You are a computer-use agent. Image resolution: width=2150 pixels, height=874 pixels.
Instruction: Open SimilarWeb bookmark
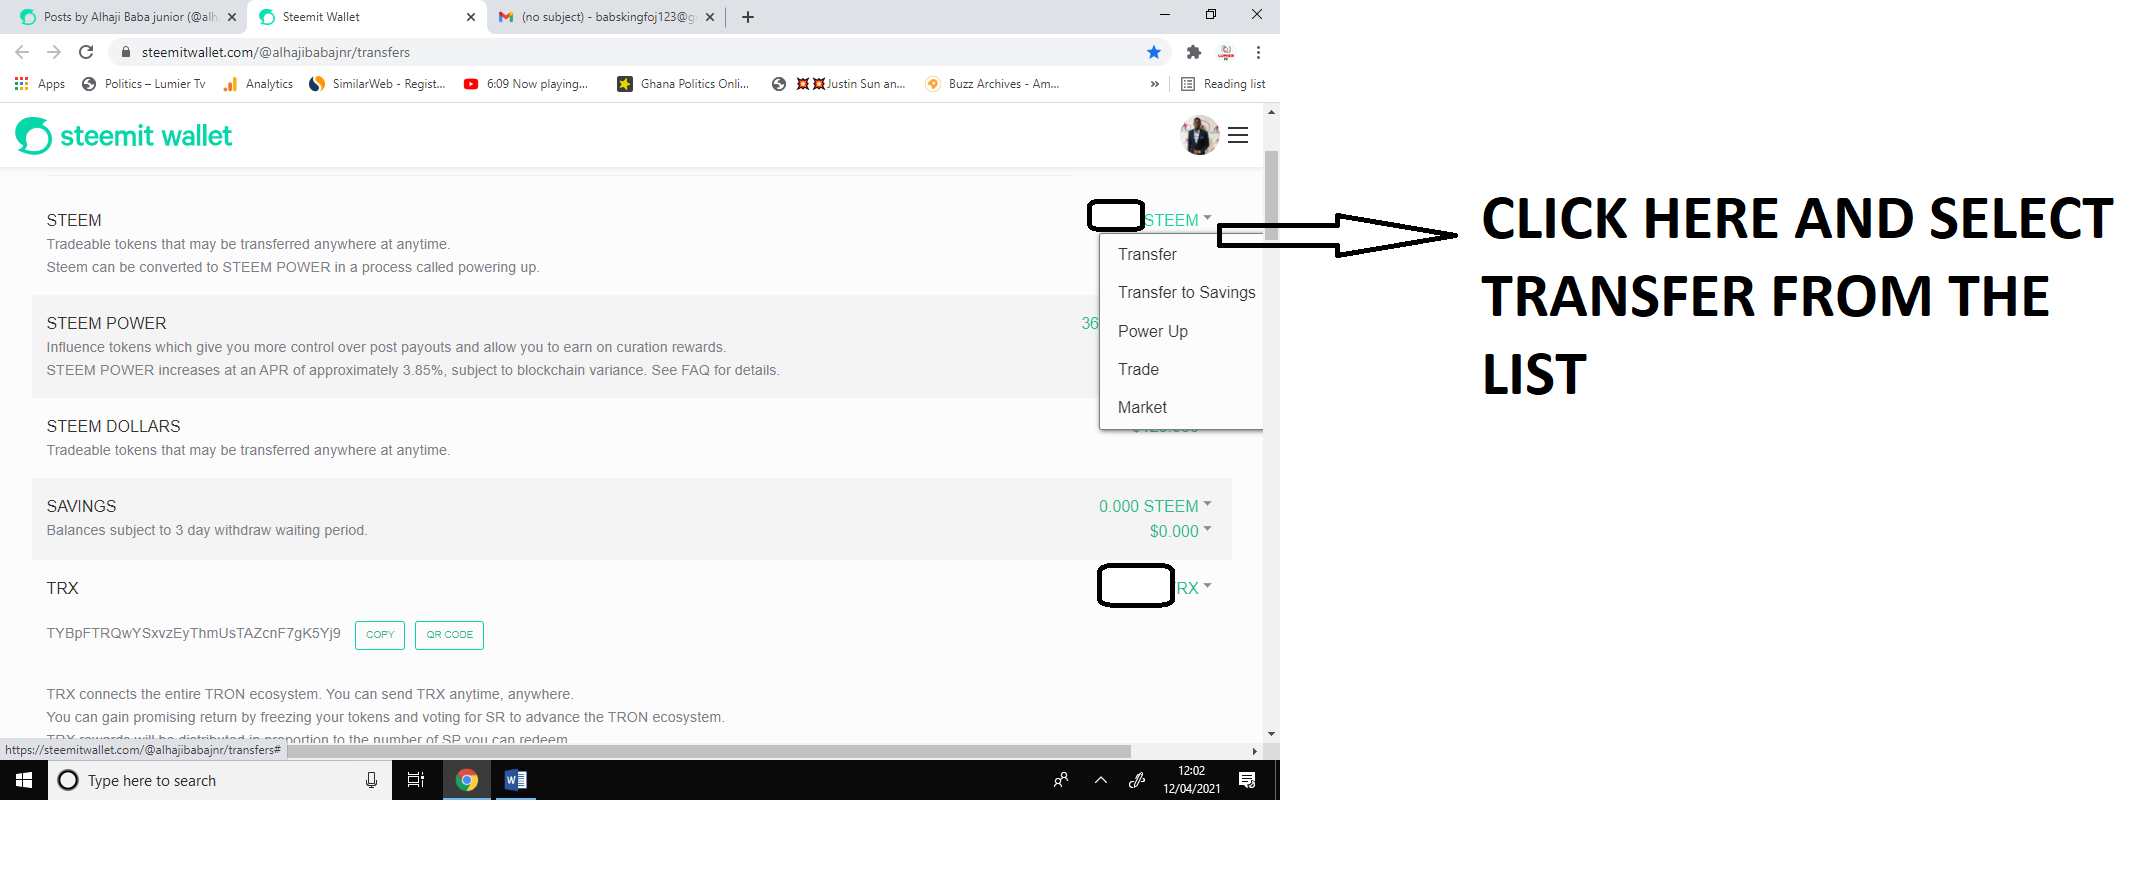click(x=377, y=84)
